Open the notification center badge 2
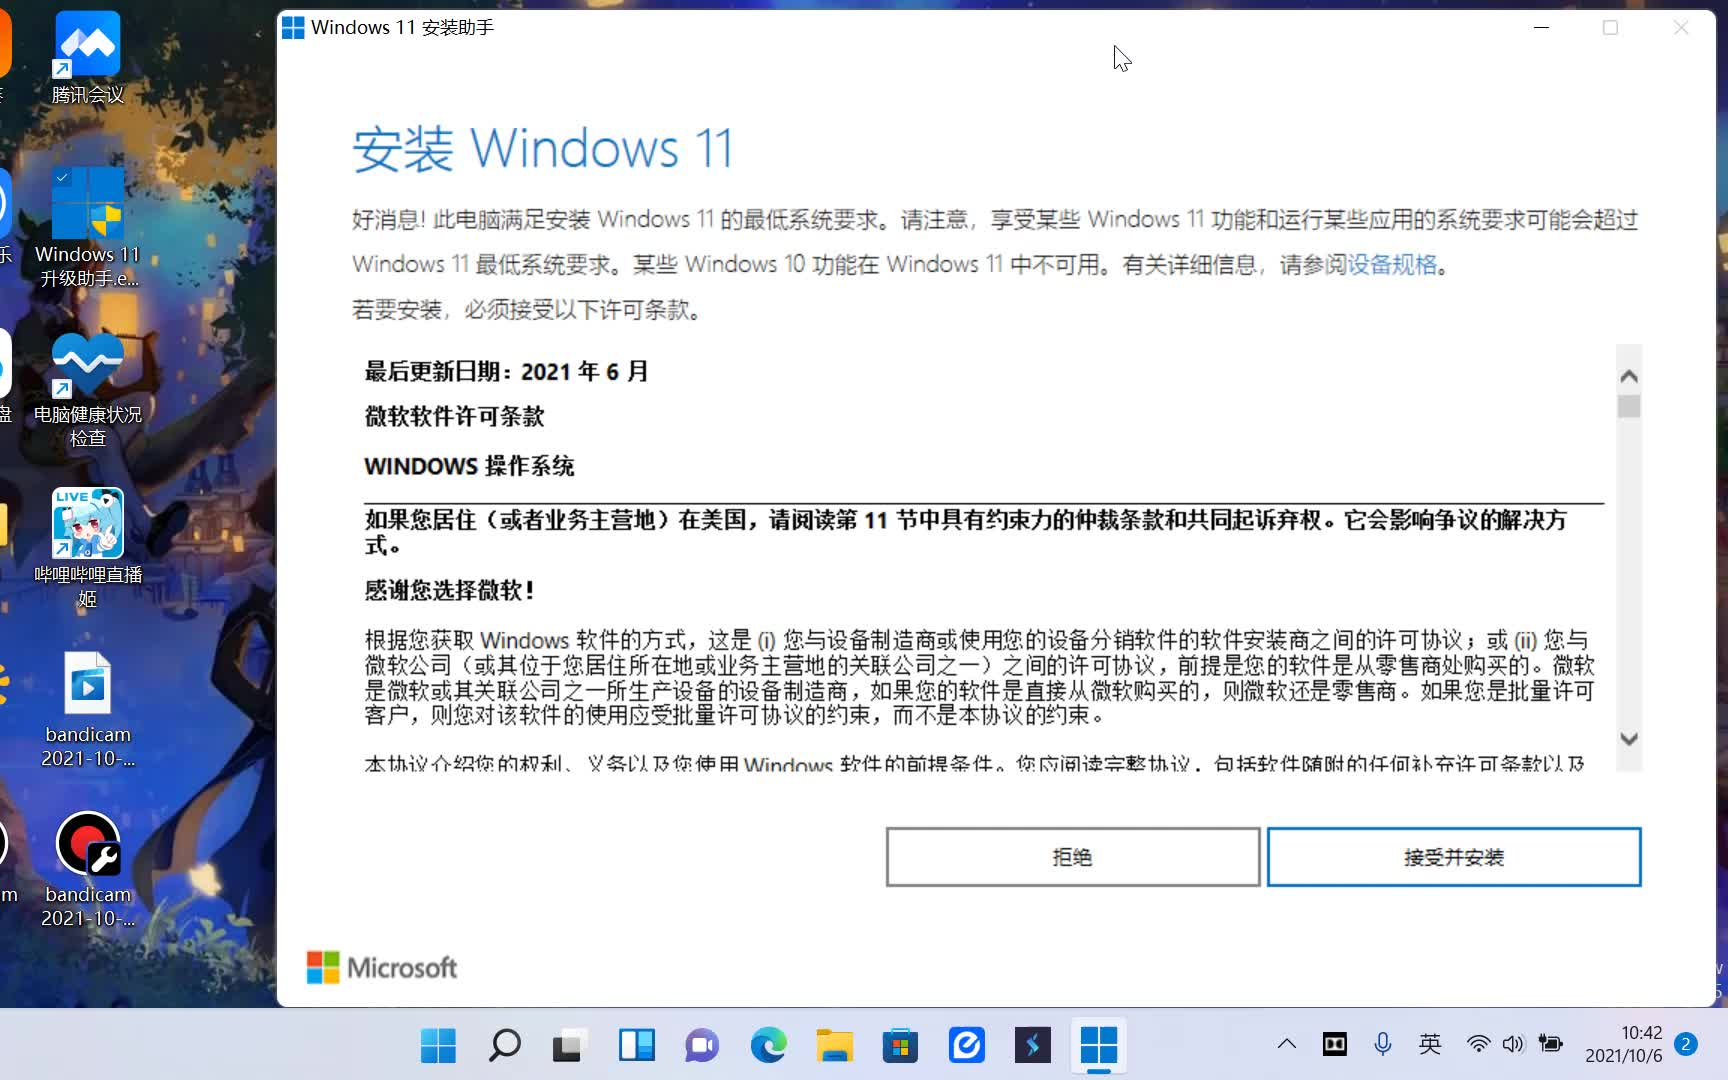 pyautogui.click(x=1686, y=1044)
